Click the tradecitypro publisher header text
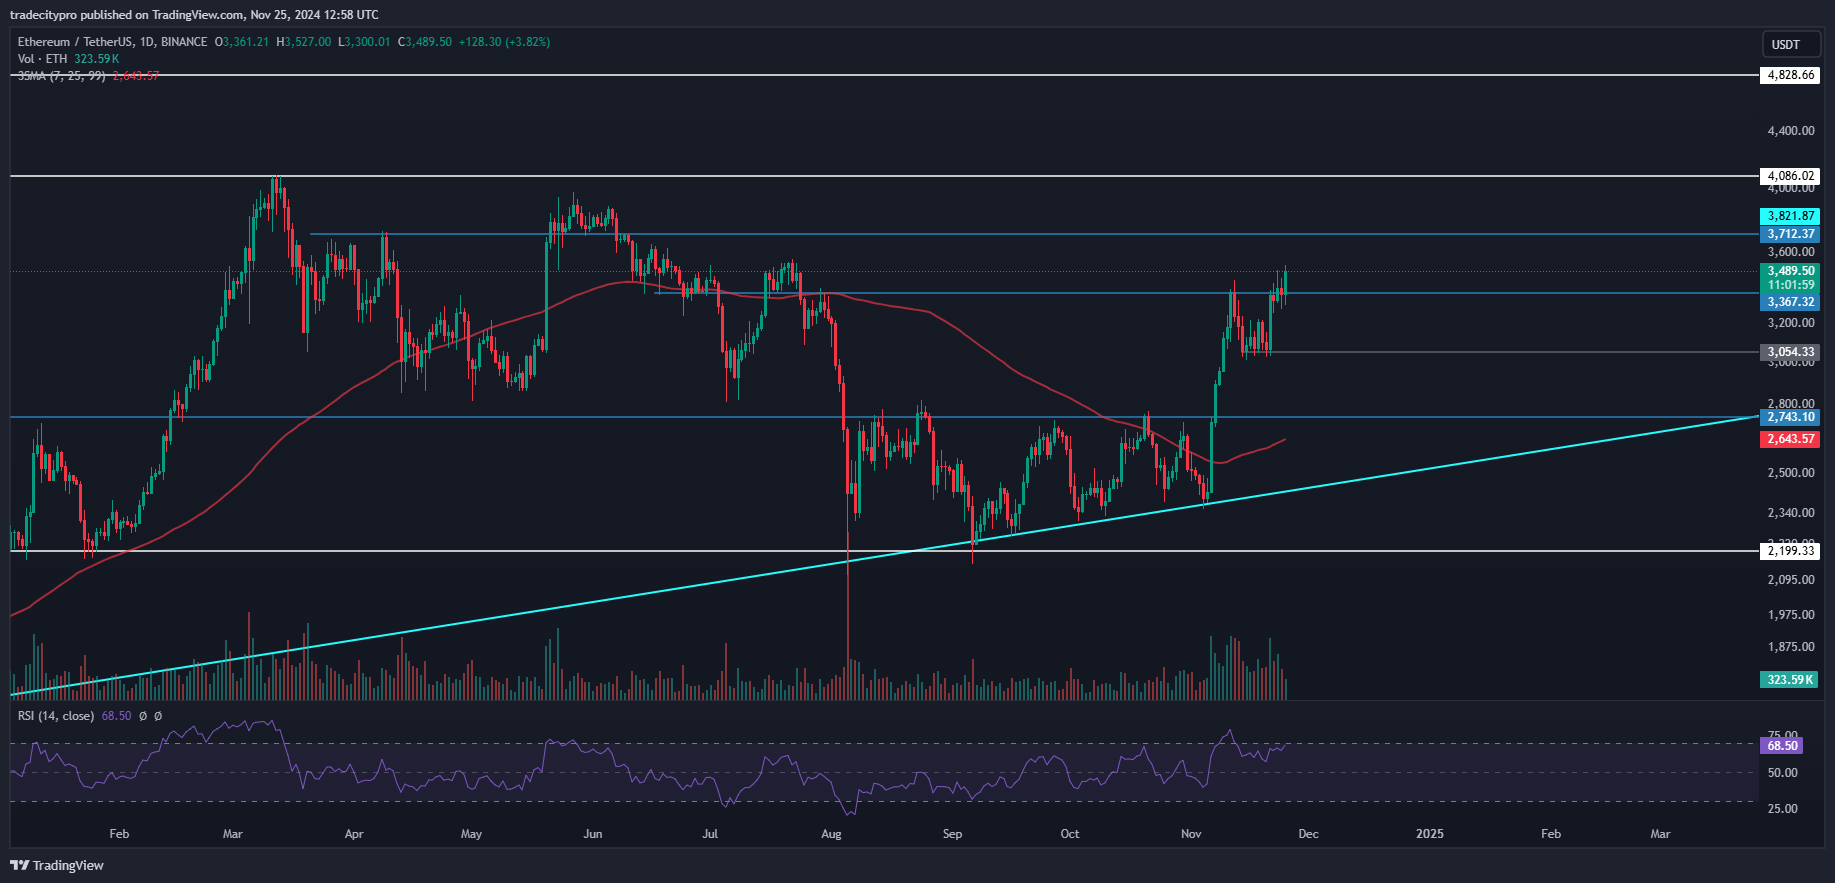 click(194, 15)
